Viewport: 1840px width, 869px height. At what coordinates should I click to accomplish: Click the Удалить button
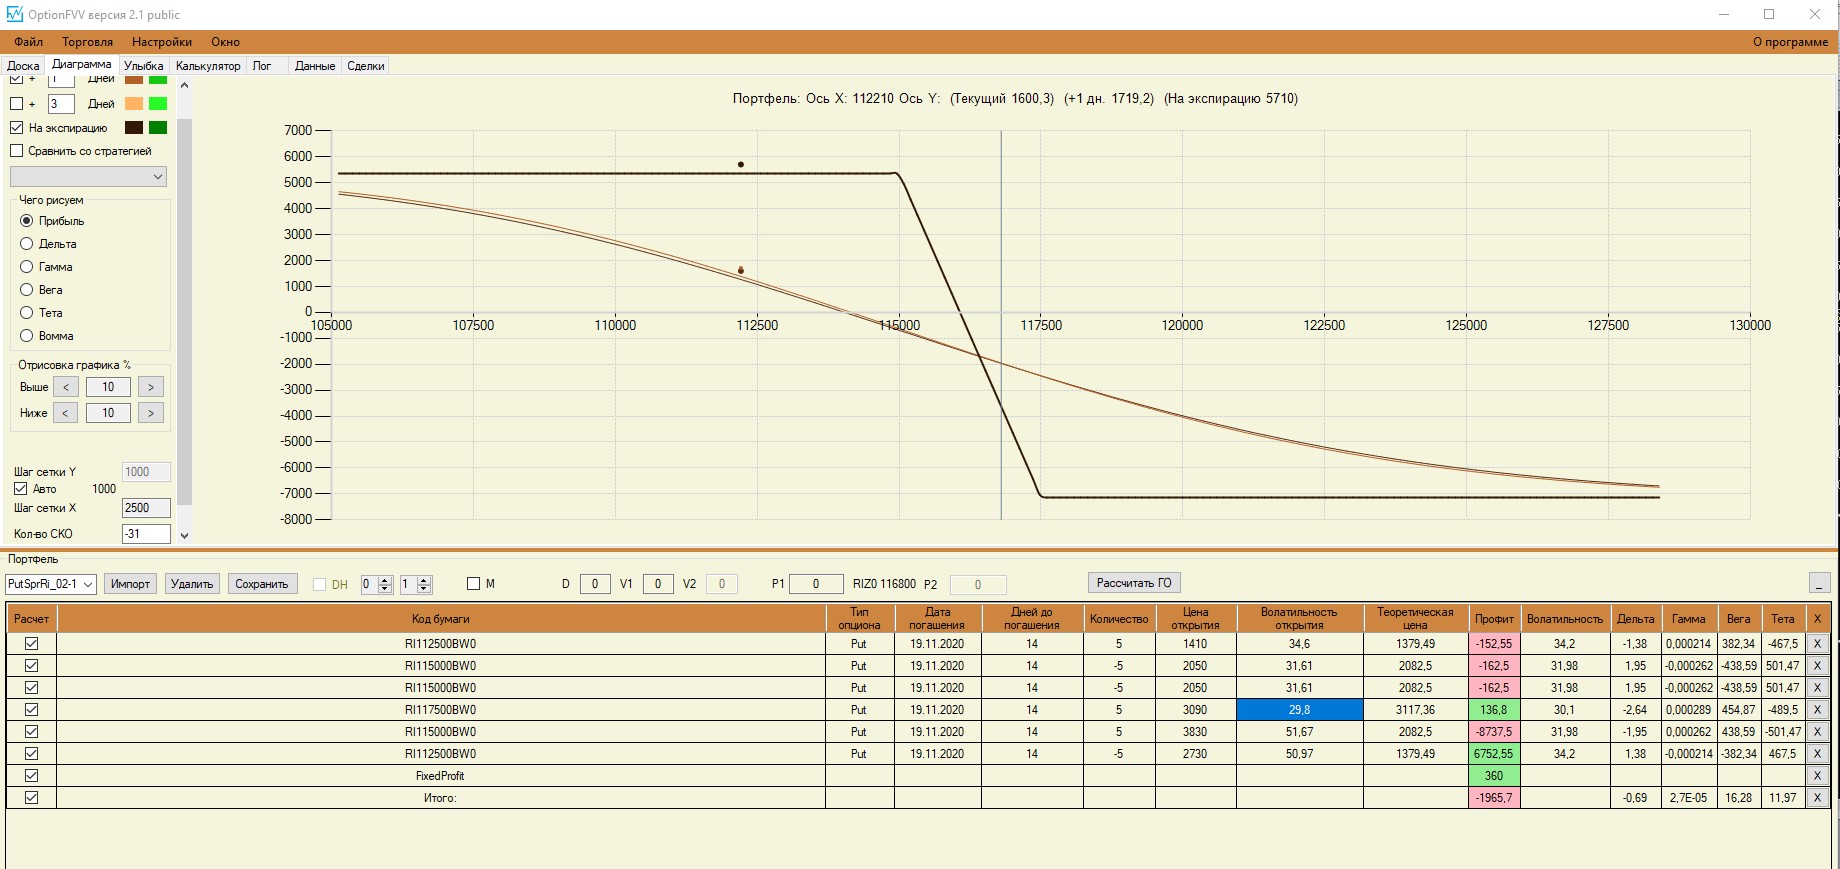(x=192, y=584)
